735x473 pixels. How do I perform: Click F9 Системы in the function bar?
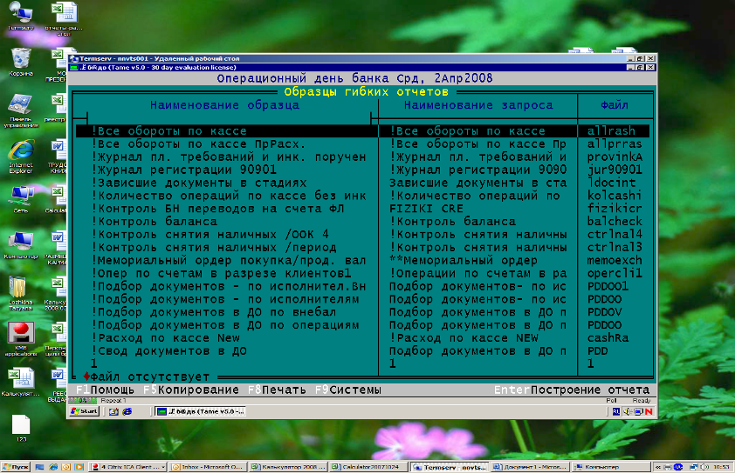coord(349,390)
